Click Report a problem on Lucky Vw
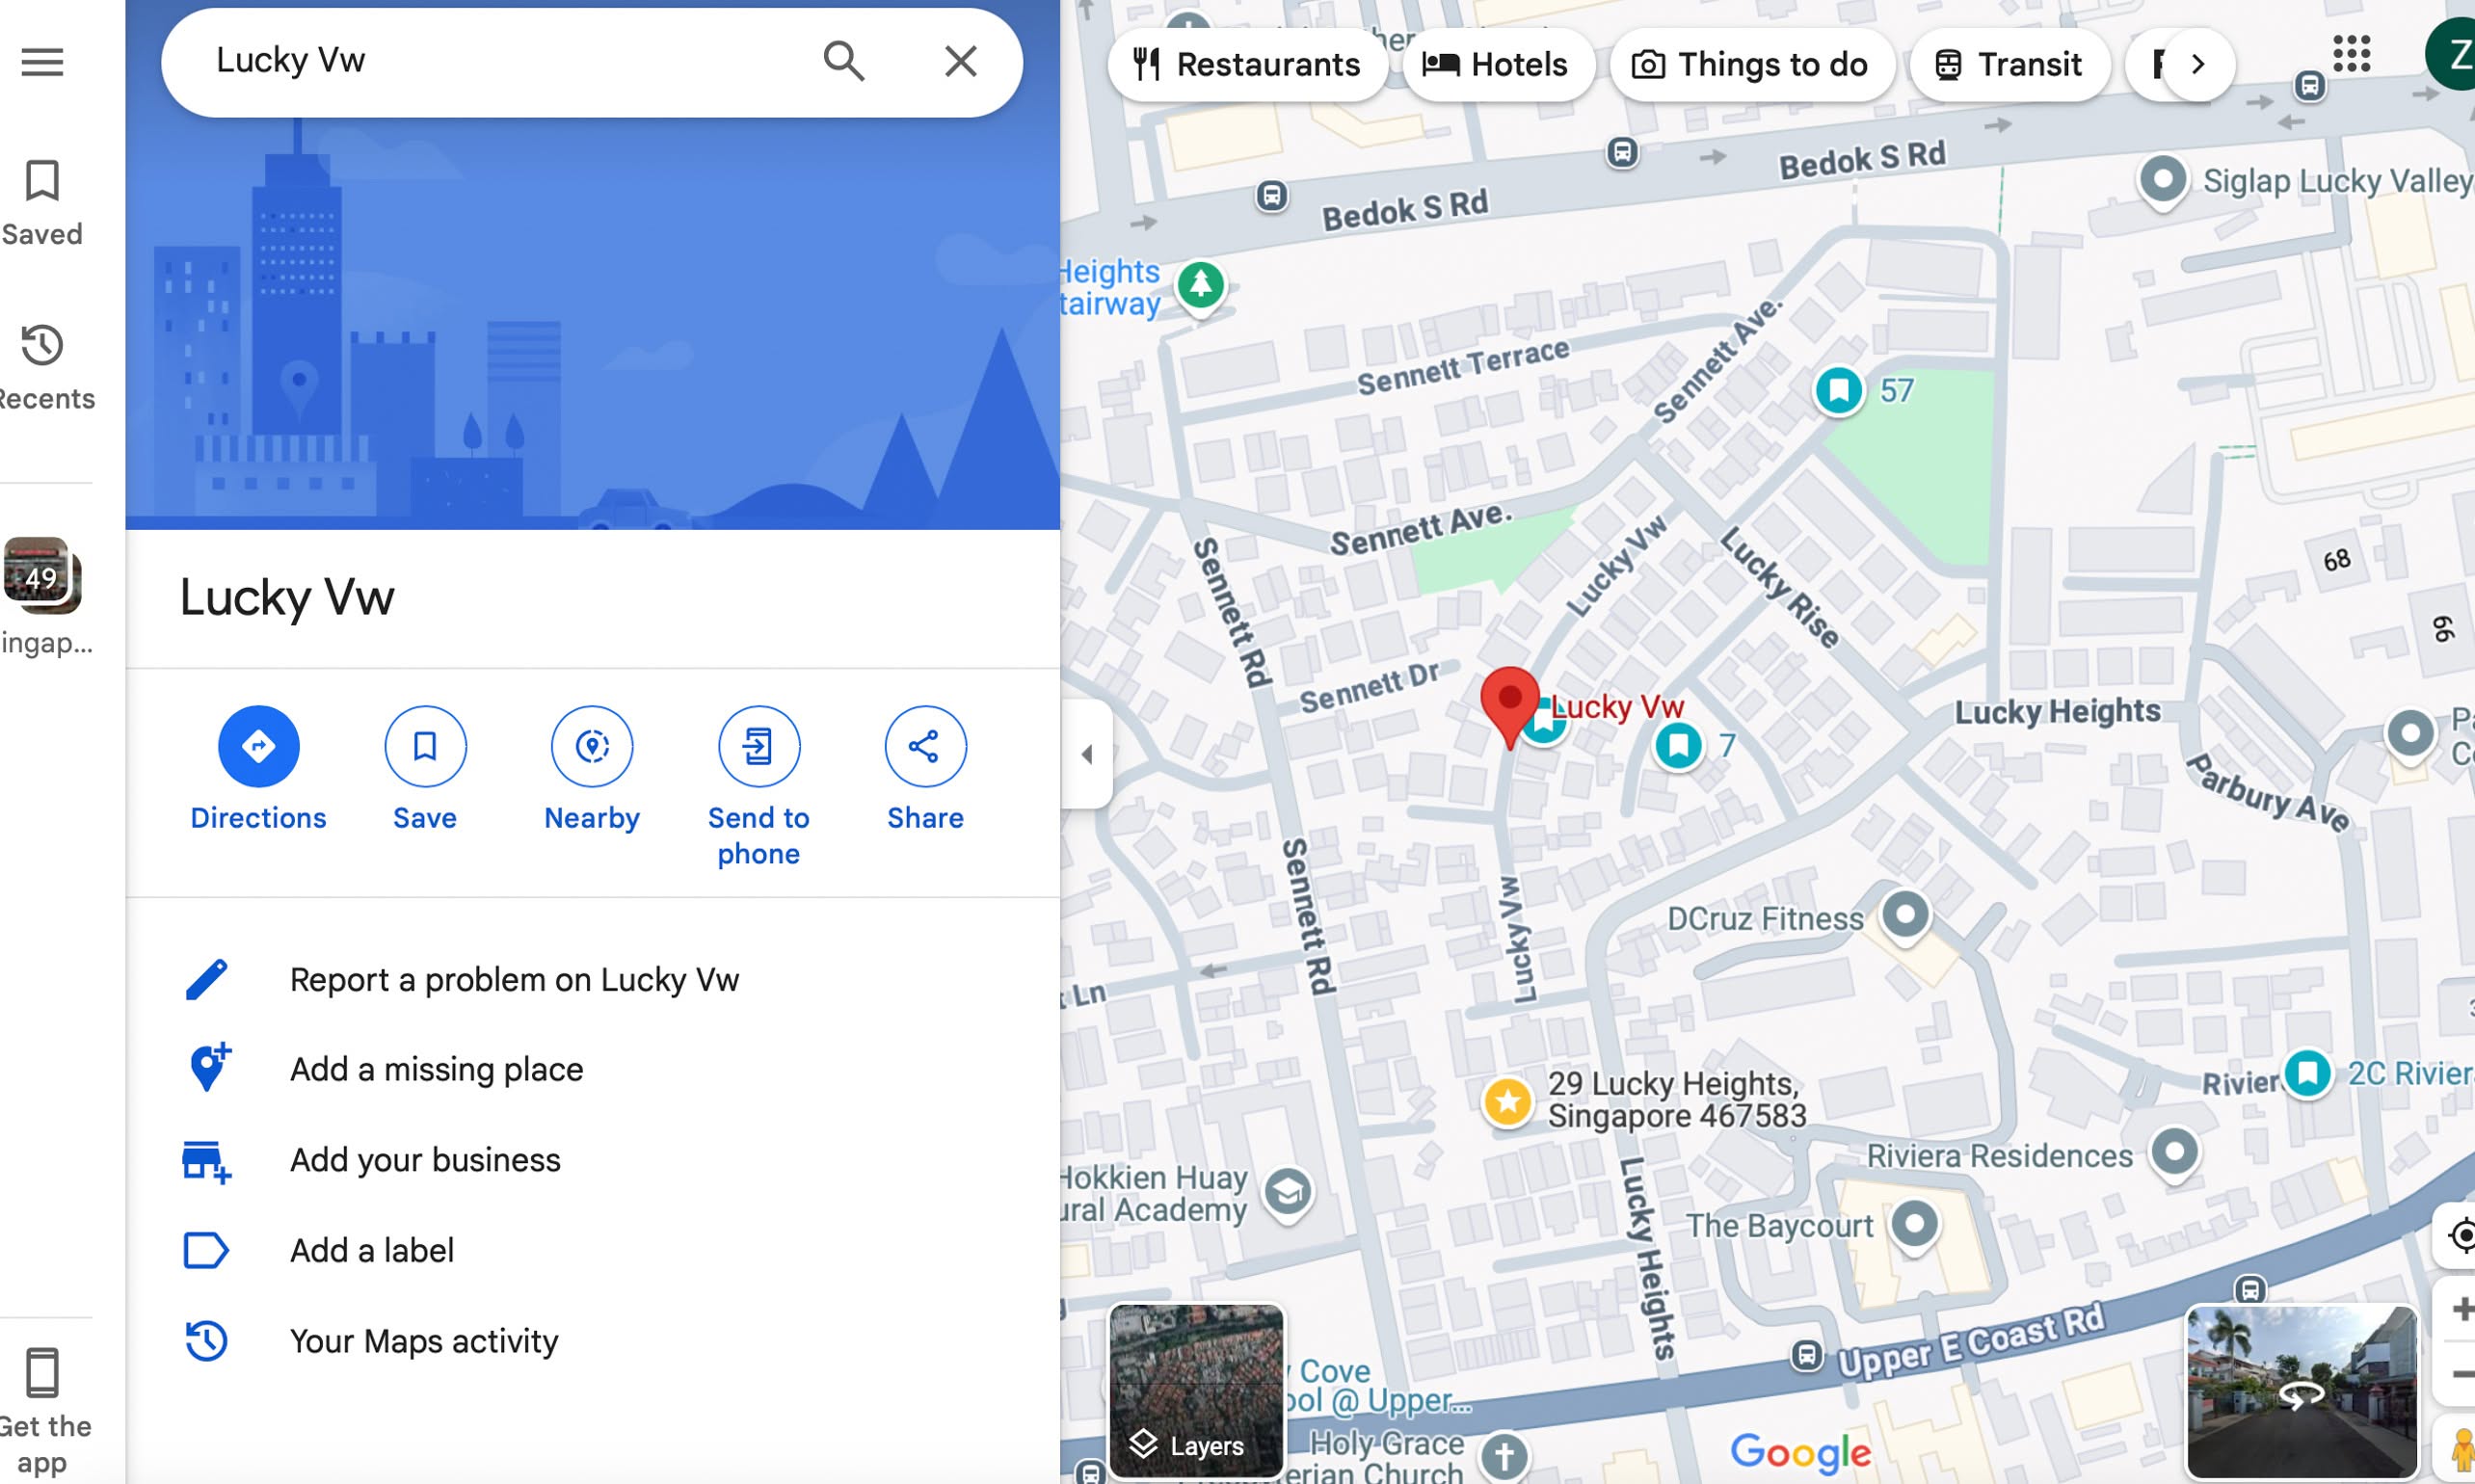This screenshot has height=1484, width=2475. click(514, 980)
